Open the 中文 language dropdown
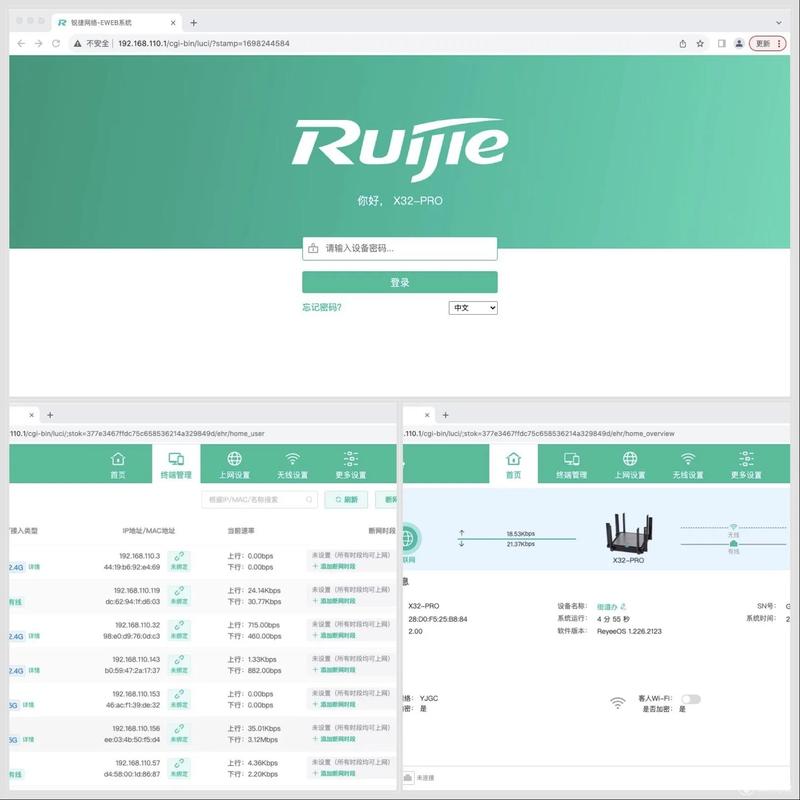This screenshot has width=800, height=800. [x=473, y=308]
